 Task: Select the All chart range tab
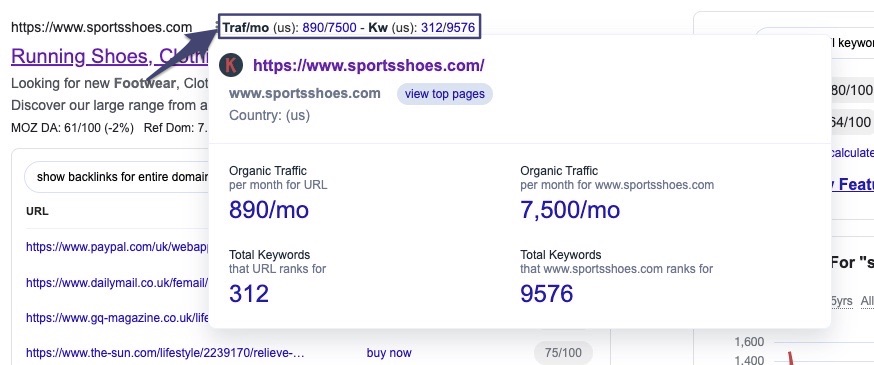(867, 301)
